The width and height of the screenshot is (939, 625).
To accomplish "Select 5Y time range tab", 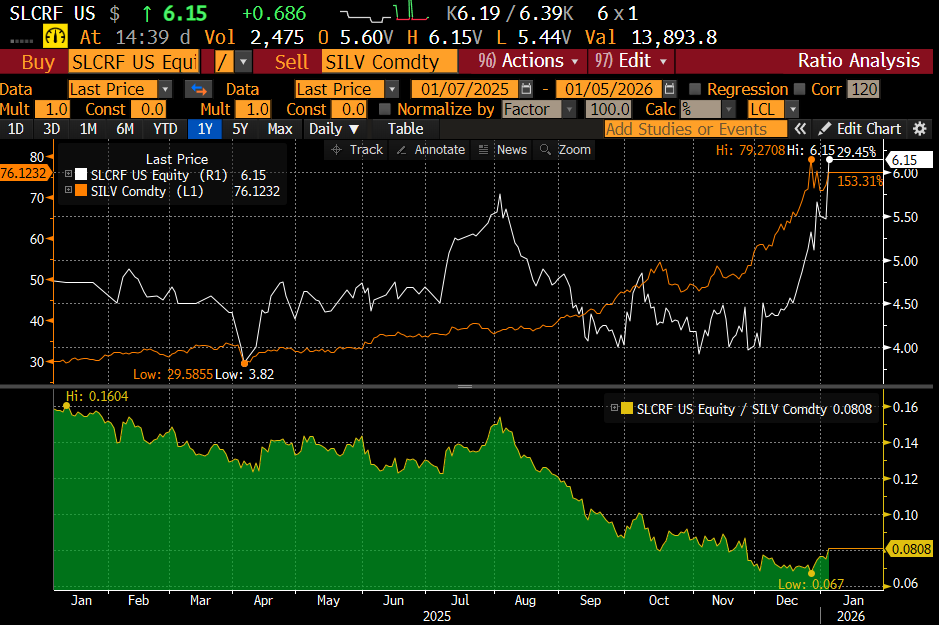I will 240,129.
